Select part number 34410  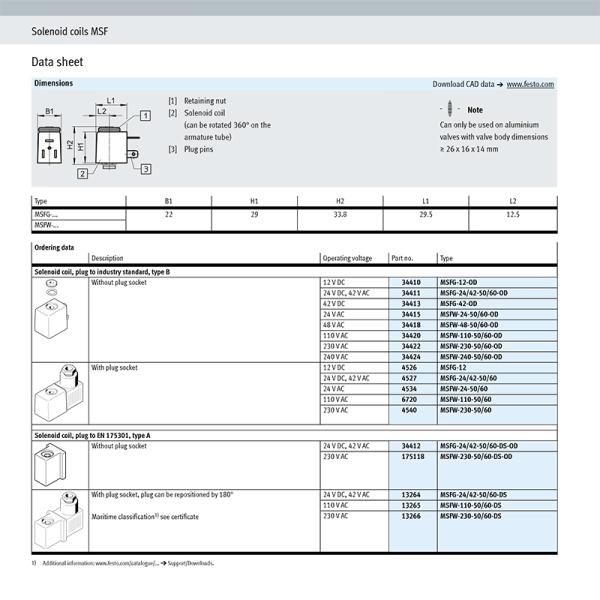pyautogui.click(x=410, y=283)
